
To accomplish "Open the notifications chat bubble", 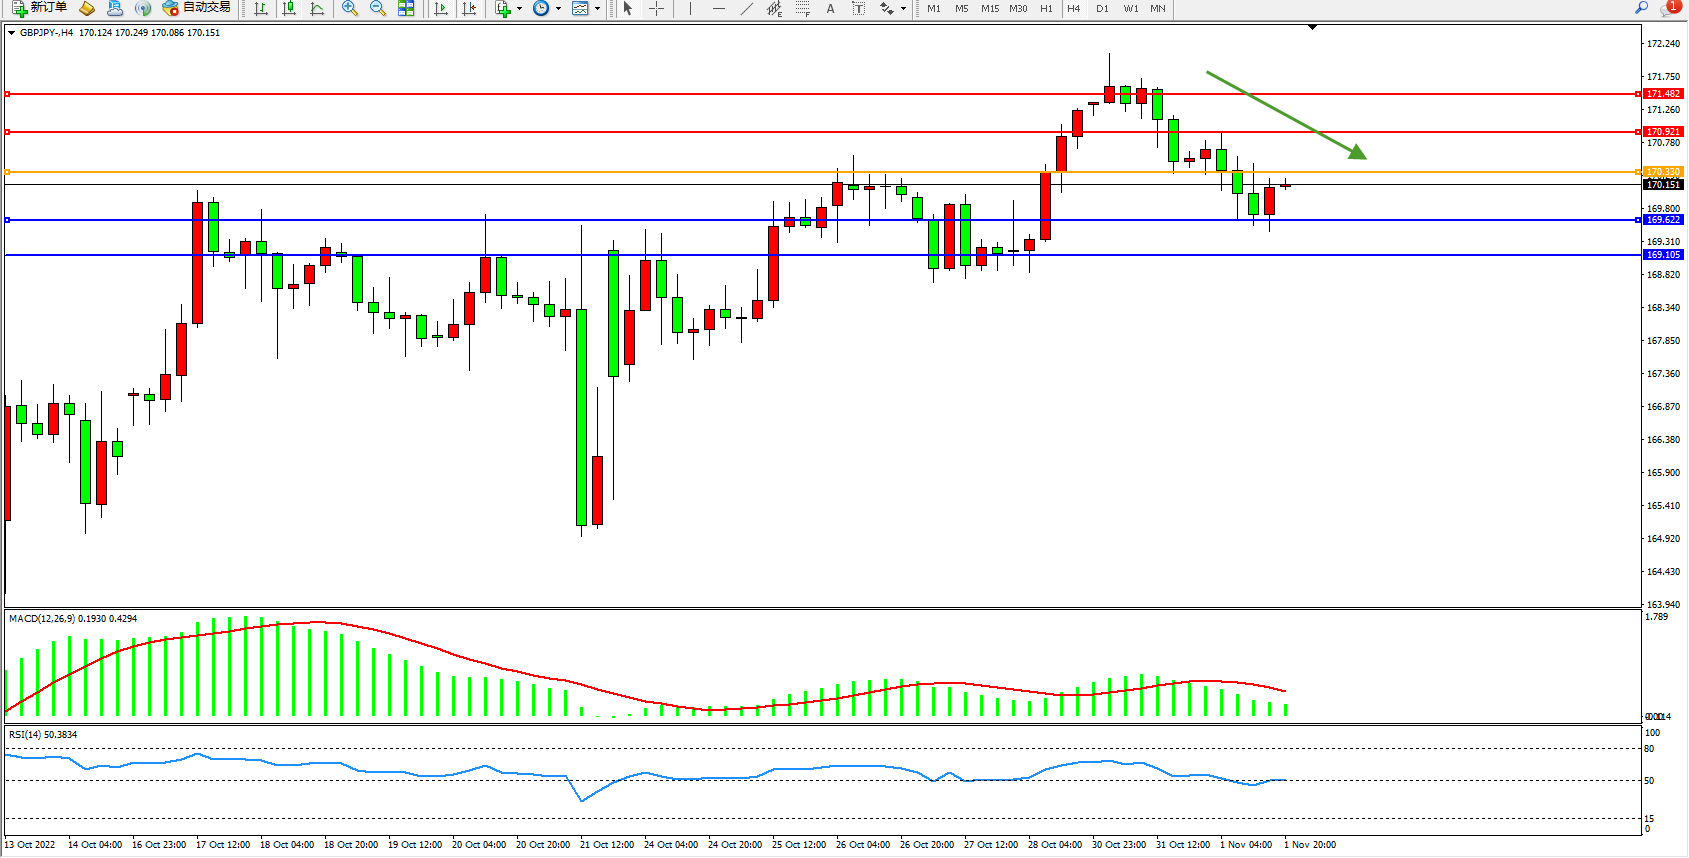I will pyautogui.click(x=1669, y=8).
